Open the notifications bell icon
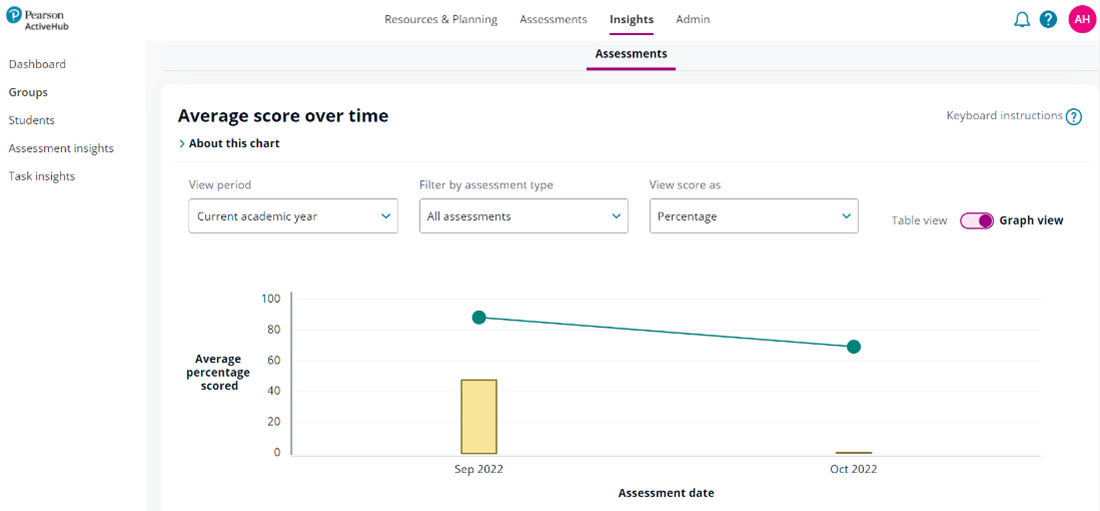Viewport: 1100px width, 511px height. [x=1021, y=20]
